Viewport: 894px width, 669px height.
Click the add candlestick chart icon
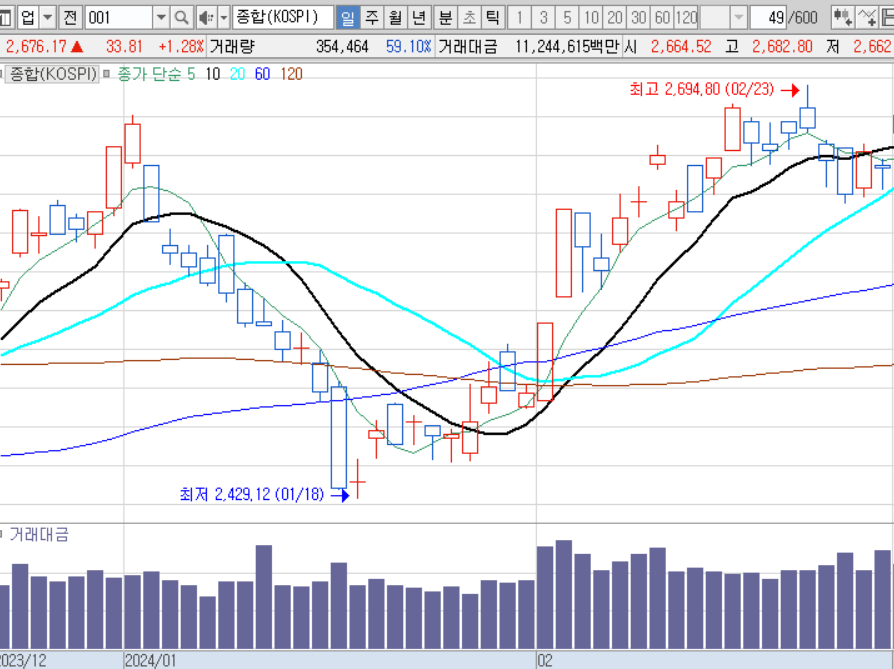(843, 18)
